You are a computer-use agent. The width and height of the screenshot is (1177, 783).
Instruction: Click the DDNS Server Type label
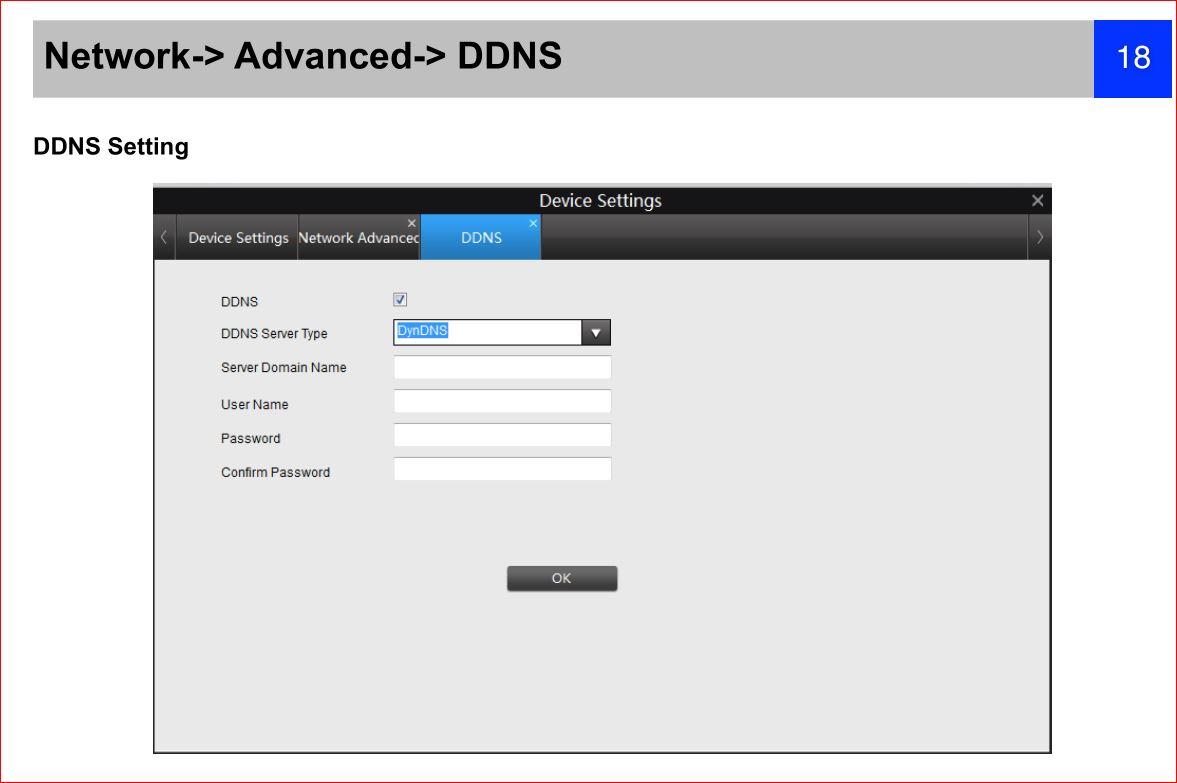[x=274, y=334]
